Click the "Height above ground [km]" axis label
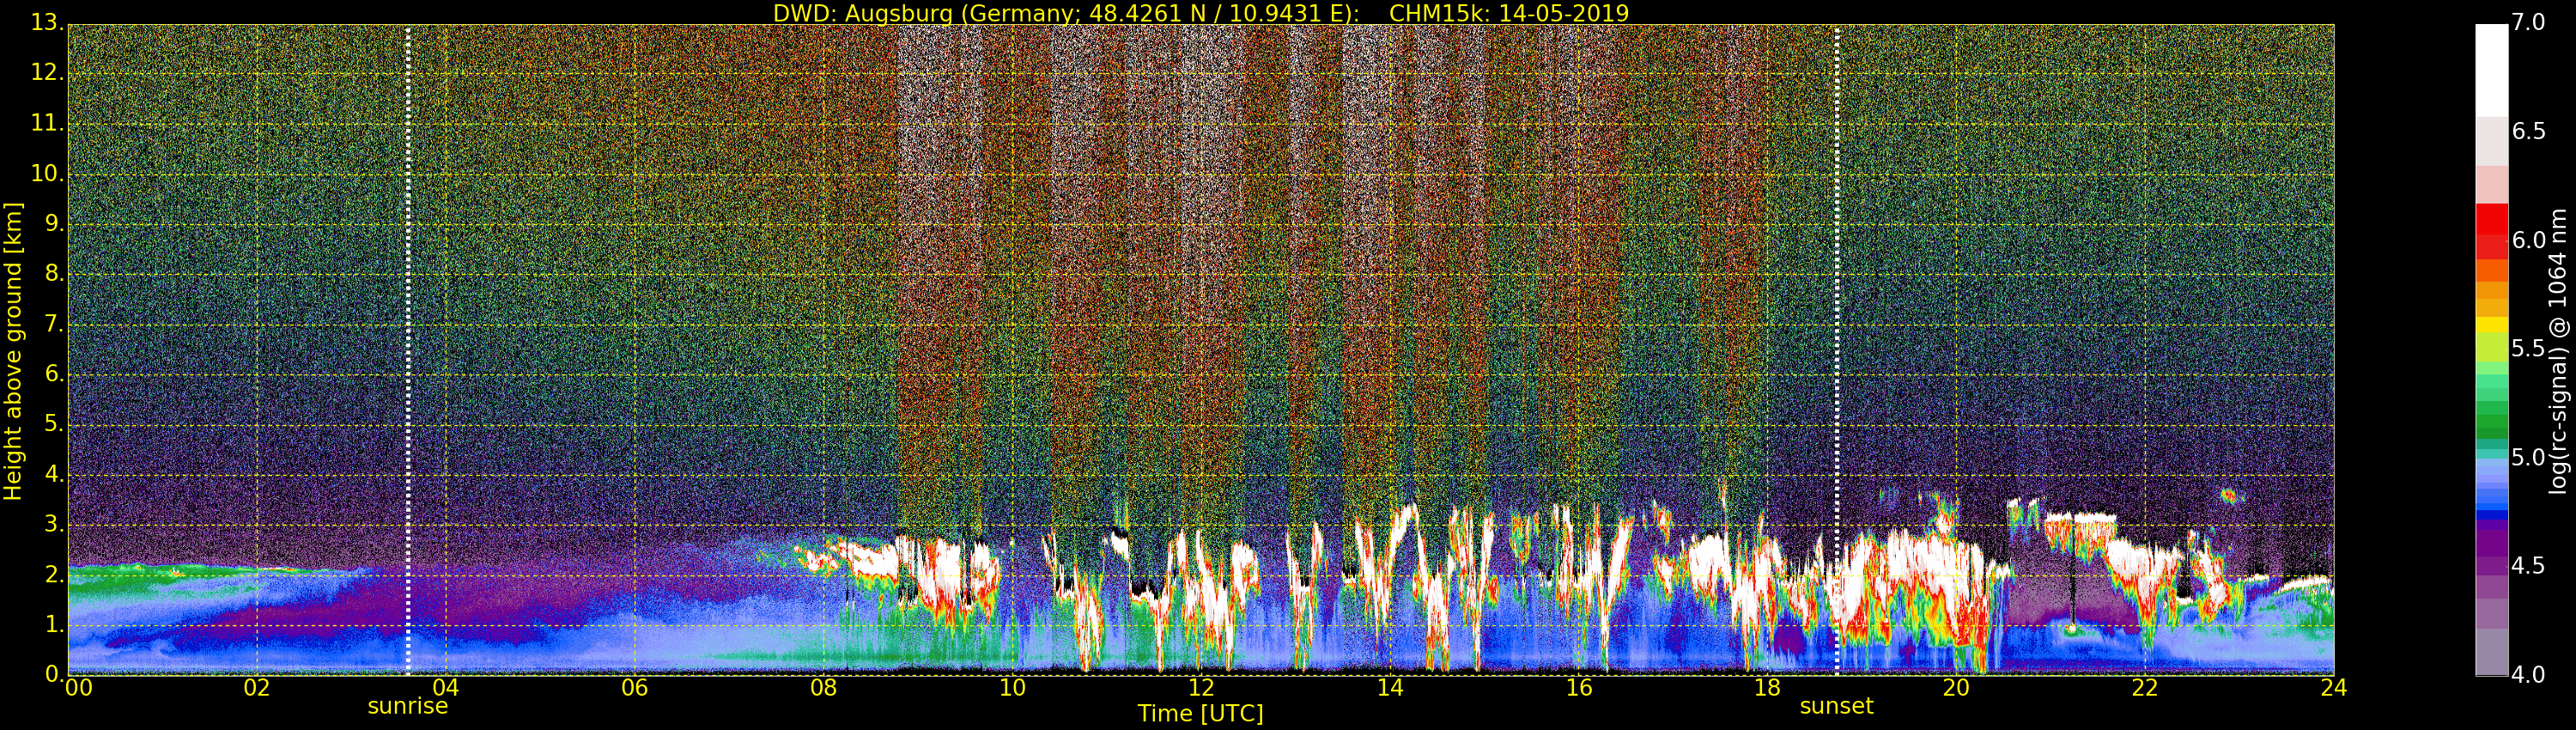 point(13,350)
